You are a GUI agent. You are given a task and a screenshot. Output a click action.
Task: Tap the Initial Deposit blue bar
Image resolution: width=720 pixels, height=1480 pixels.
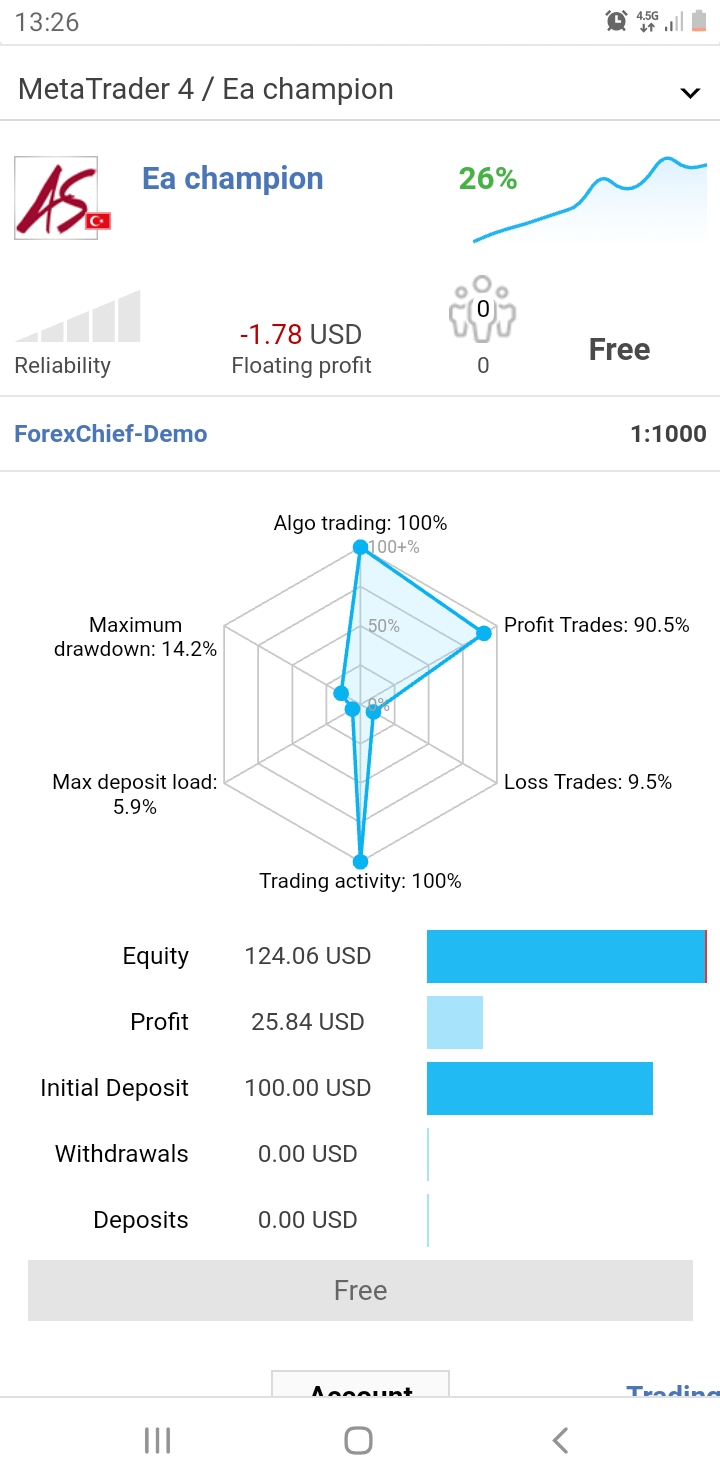[x=539, y=1088]
